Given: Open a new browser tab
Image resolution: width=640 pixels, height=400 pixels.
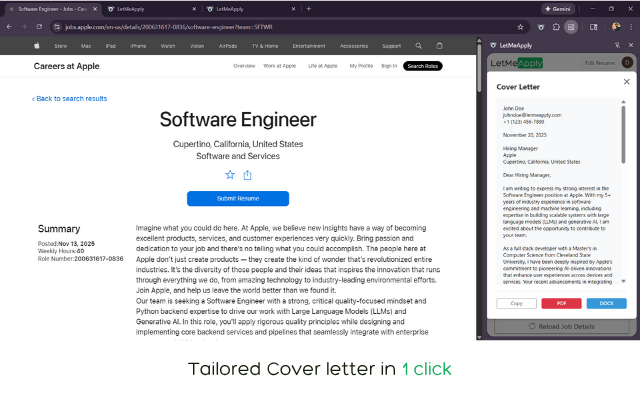Looking at the screenshot, I should click(309, 9).
